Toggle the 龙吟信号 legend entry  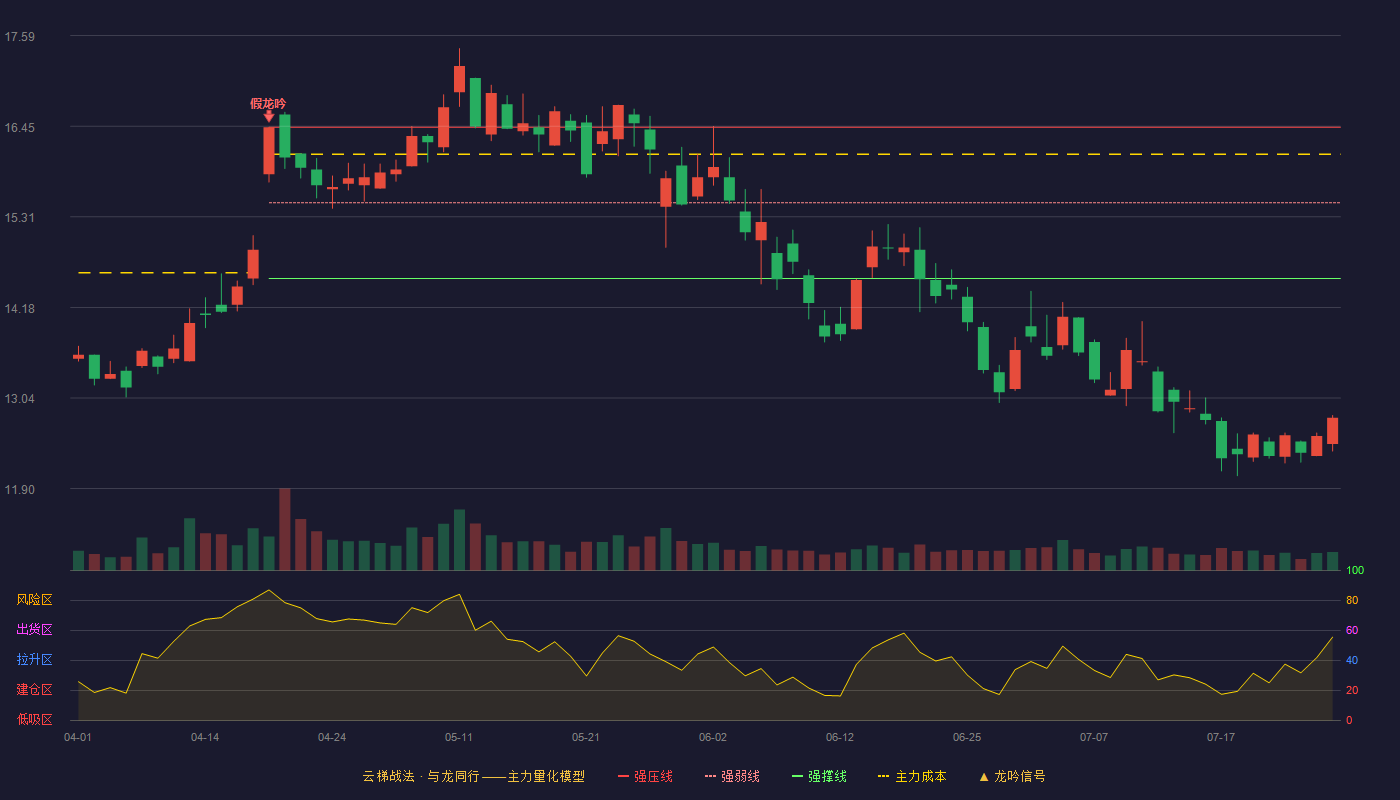tap(1011, 776)
